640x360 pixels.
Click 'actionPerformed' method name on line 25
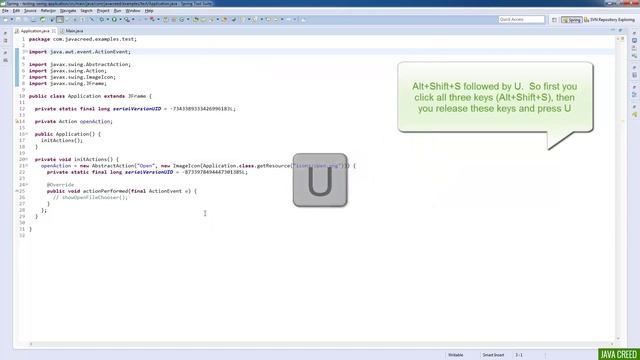pos(105,191)
